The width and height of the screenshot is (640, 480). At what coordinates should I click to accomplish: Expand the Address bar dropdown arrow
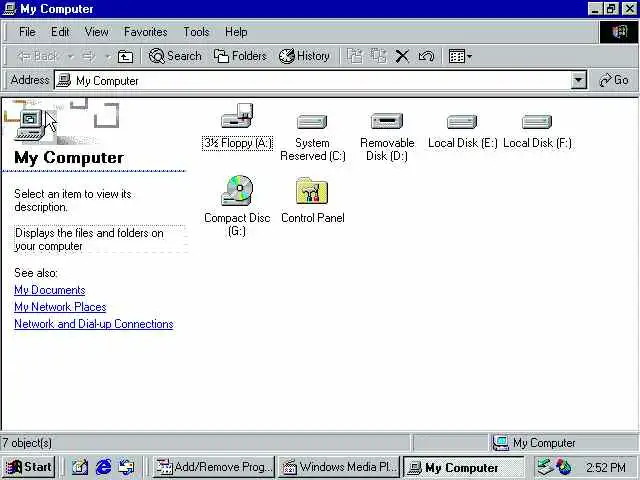coord(578,80)
